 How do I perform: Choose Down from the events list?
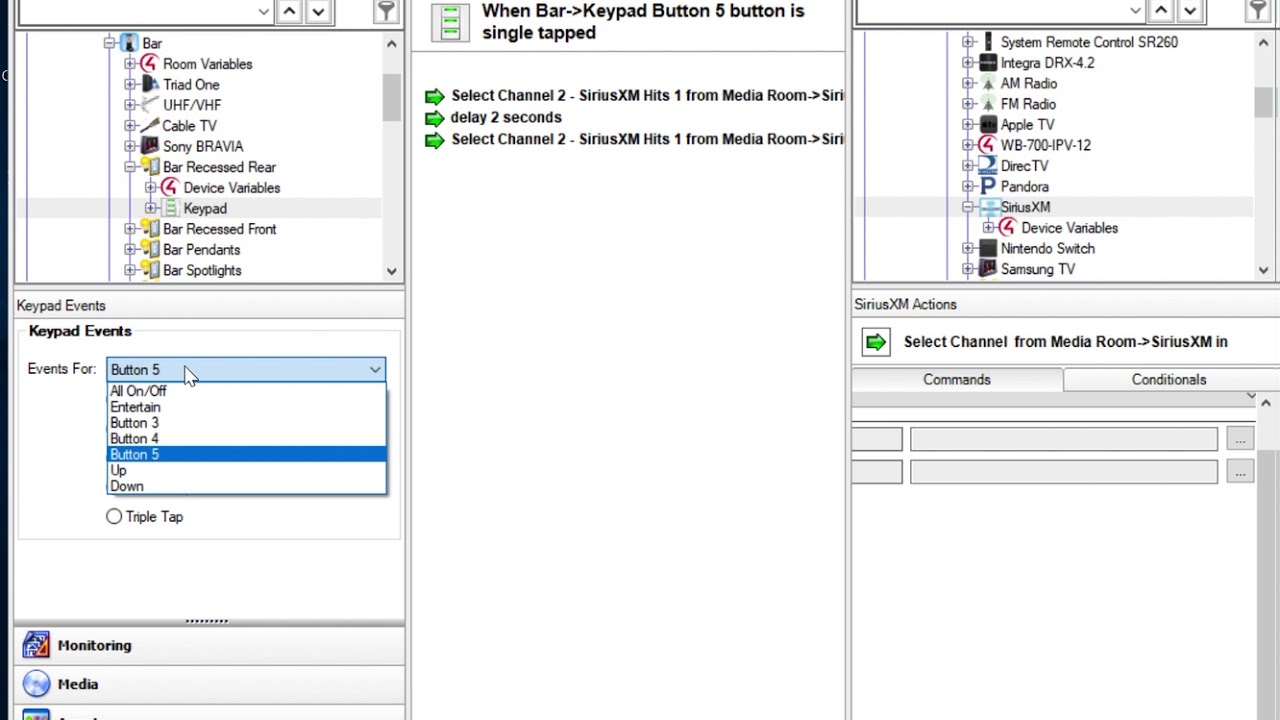[246, 486]
